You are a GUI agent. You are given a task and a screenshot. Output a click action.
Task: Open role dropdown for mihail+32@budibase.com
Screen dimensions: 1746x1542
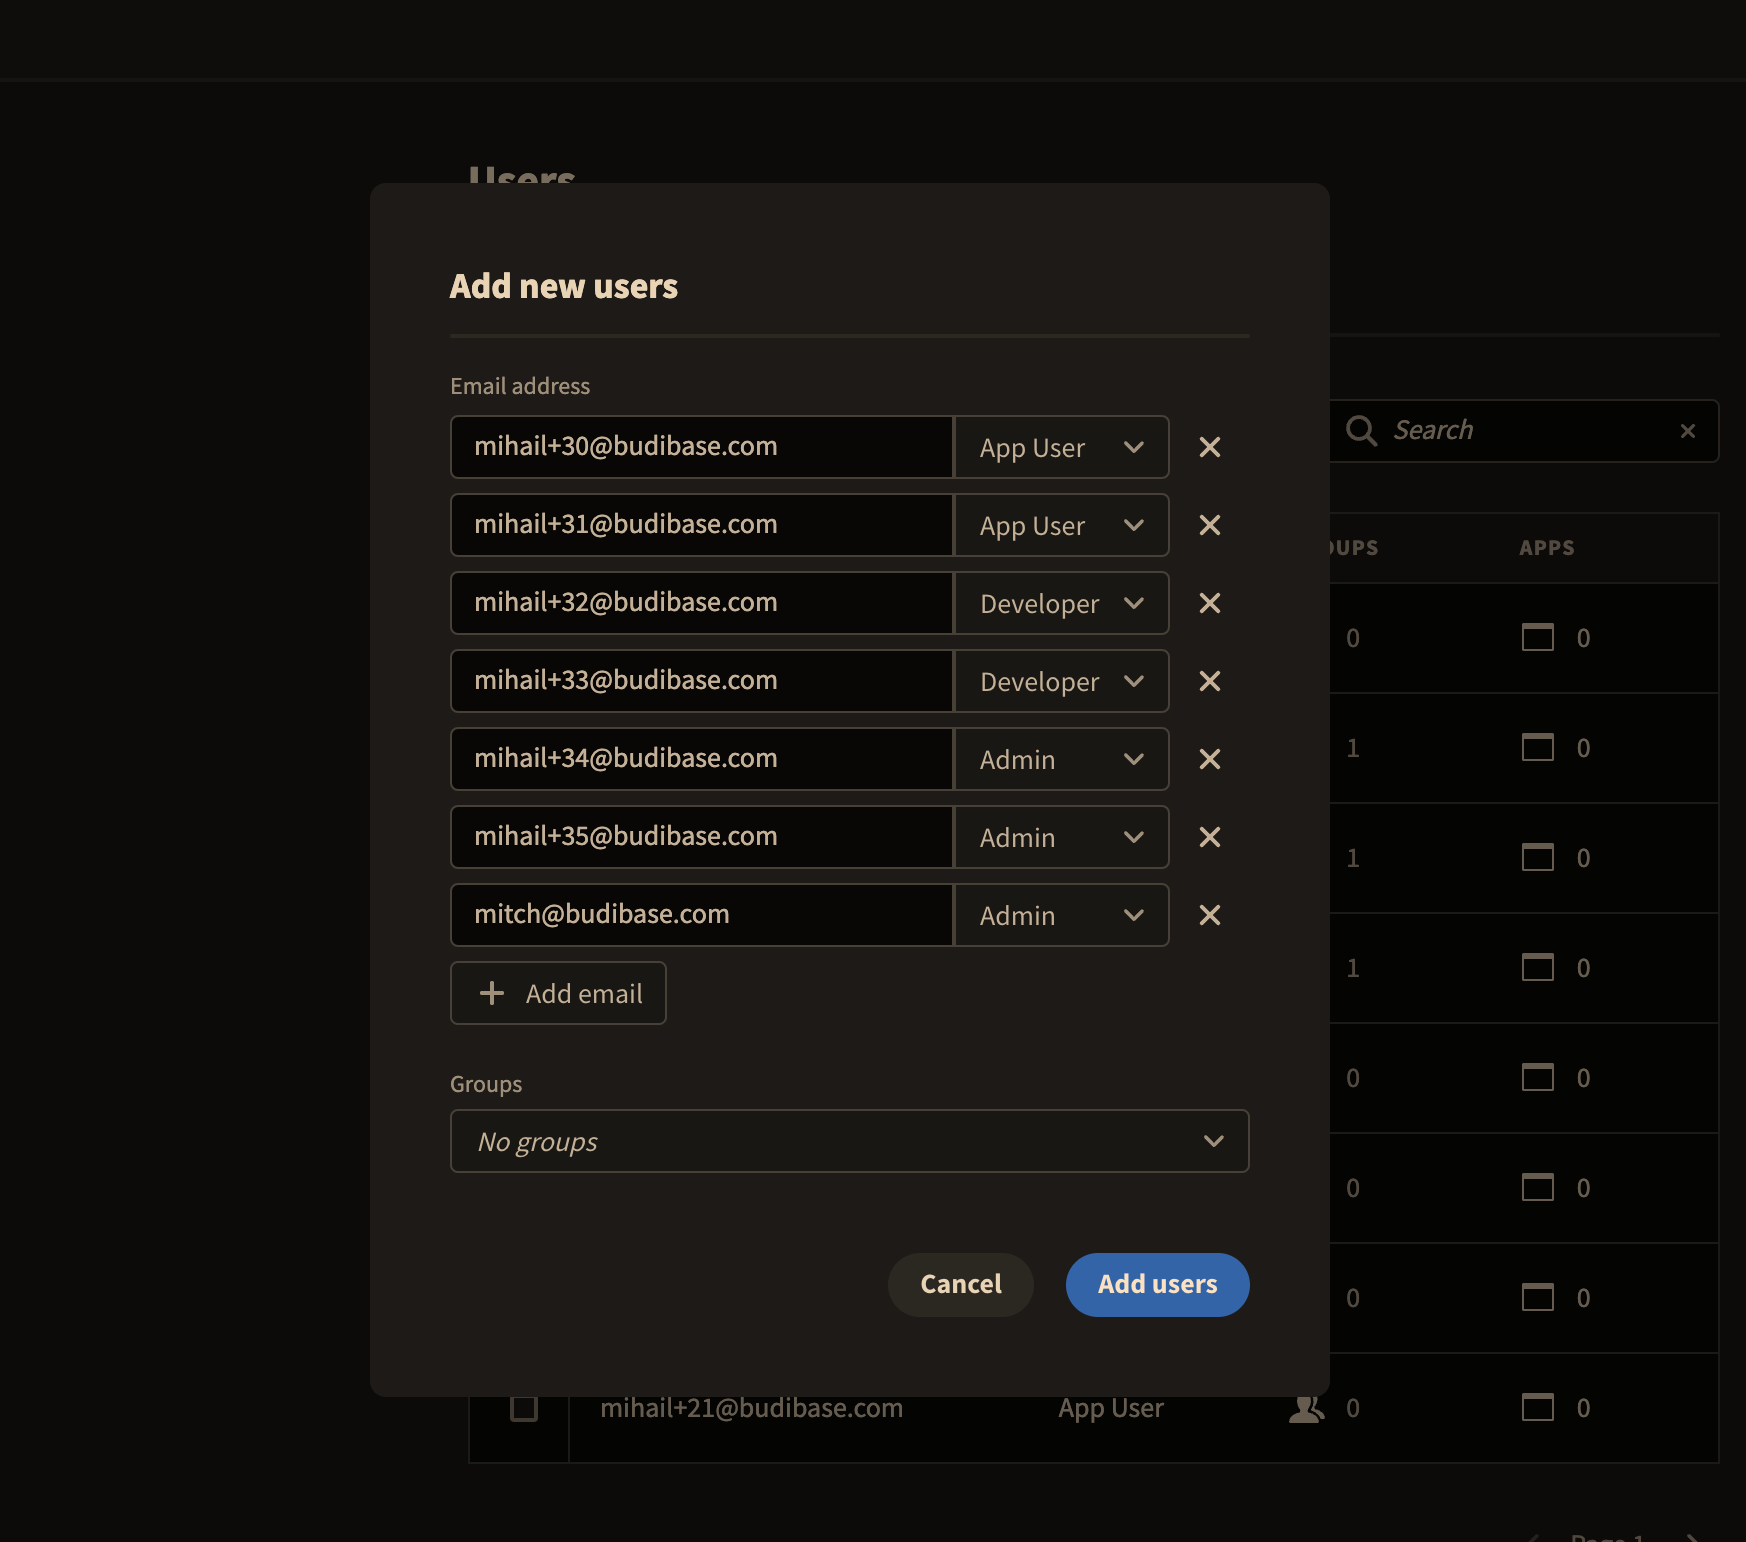point(1061,603)
